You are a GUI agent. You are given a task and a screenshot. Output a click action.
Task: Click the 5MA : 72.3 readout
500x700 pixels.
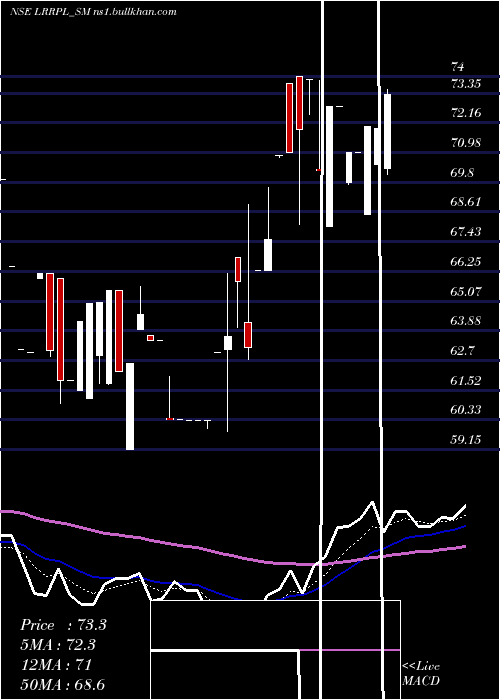58,645
